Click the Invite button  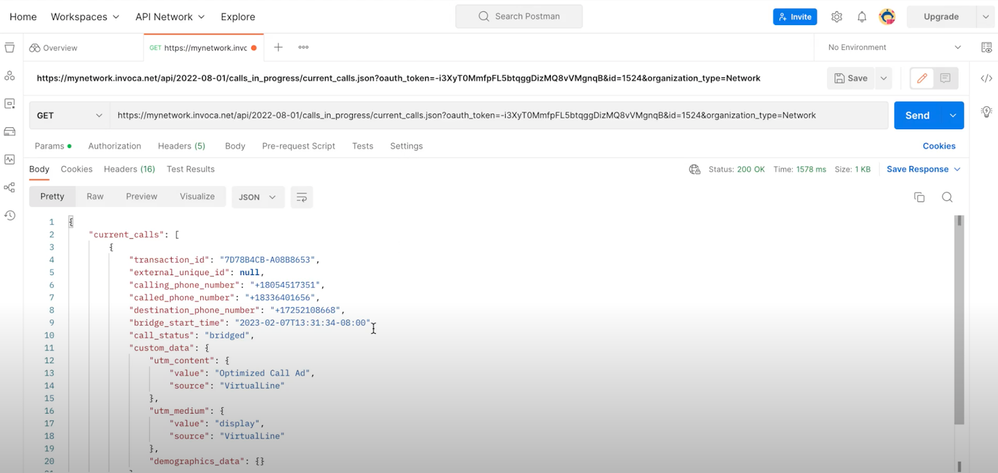[795, 17]
